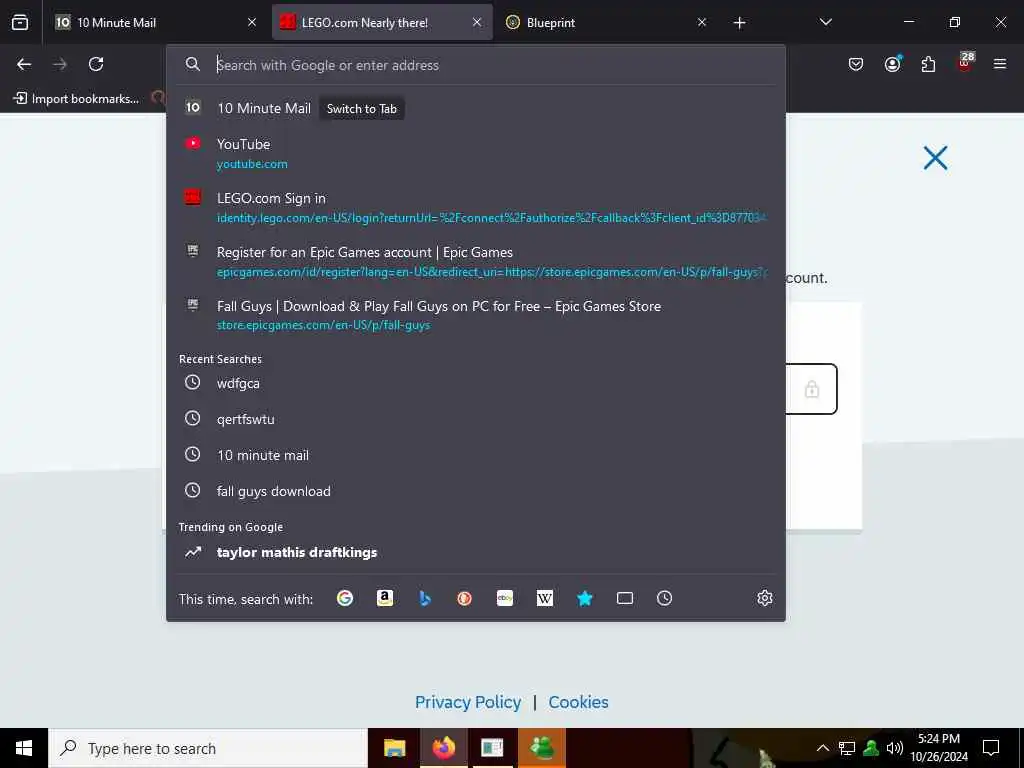Search this time with Bing

point(424,598)
